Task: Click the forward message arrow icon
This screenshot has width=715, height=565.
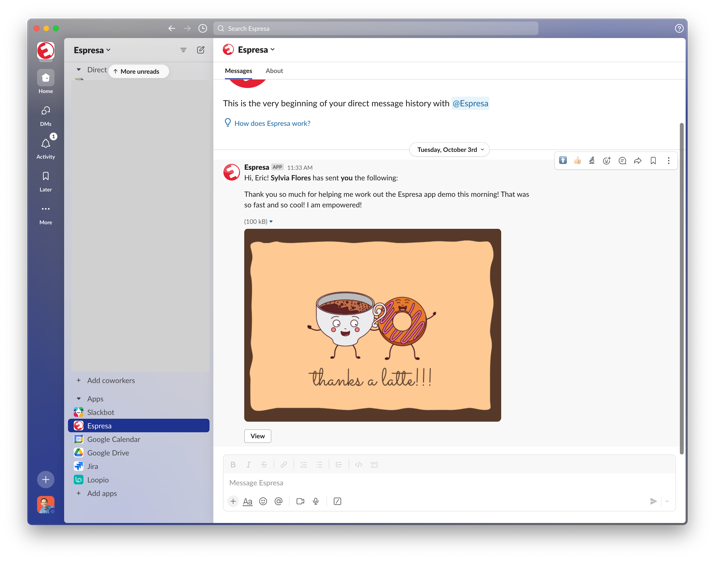Action: point(637,161)
